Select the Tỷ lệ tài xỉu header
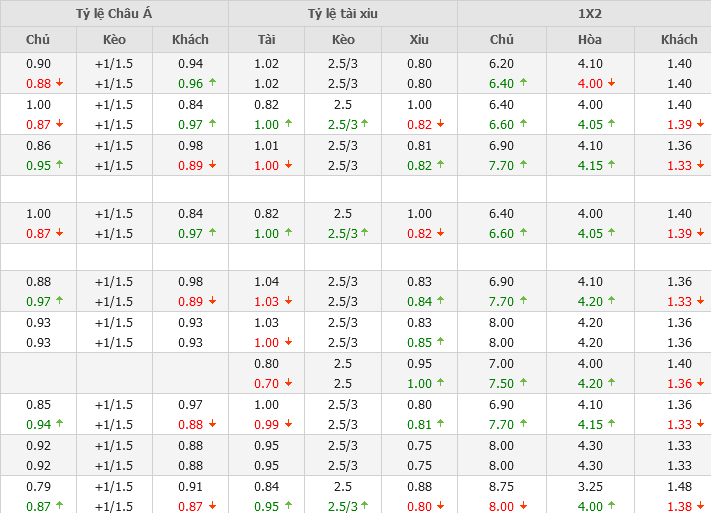Image resolution: width=711 pixels, height=513 pixels. coord(343,14)
